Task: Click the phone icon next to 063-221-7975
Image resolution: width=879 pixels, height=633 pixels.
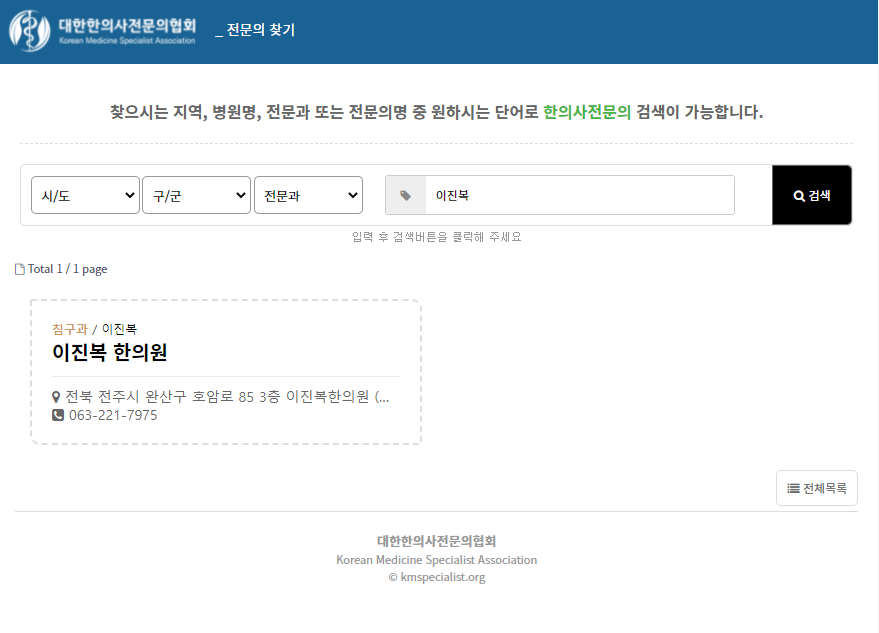Action: 58,415
